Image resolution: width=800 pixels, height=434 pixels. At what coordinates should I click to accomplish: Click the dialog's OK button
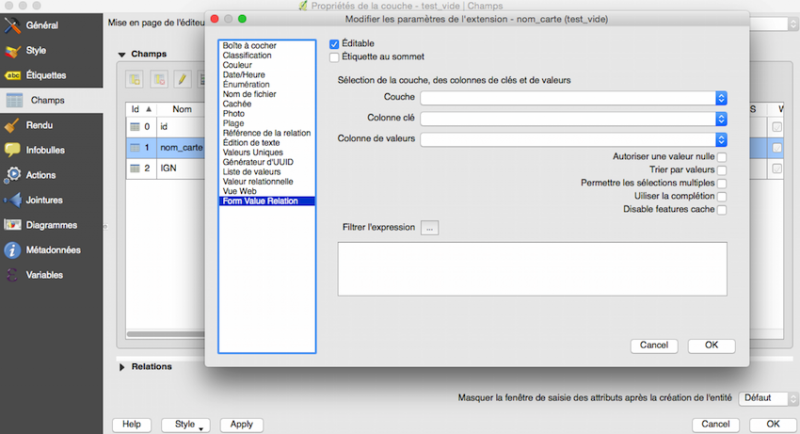pyautogui.click(x=711, y=345)
